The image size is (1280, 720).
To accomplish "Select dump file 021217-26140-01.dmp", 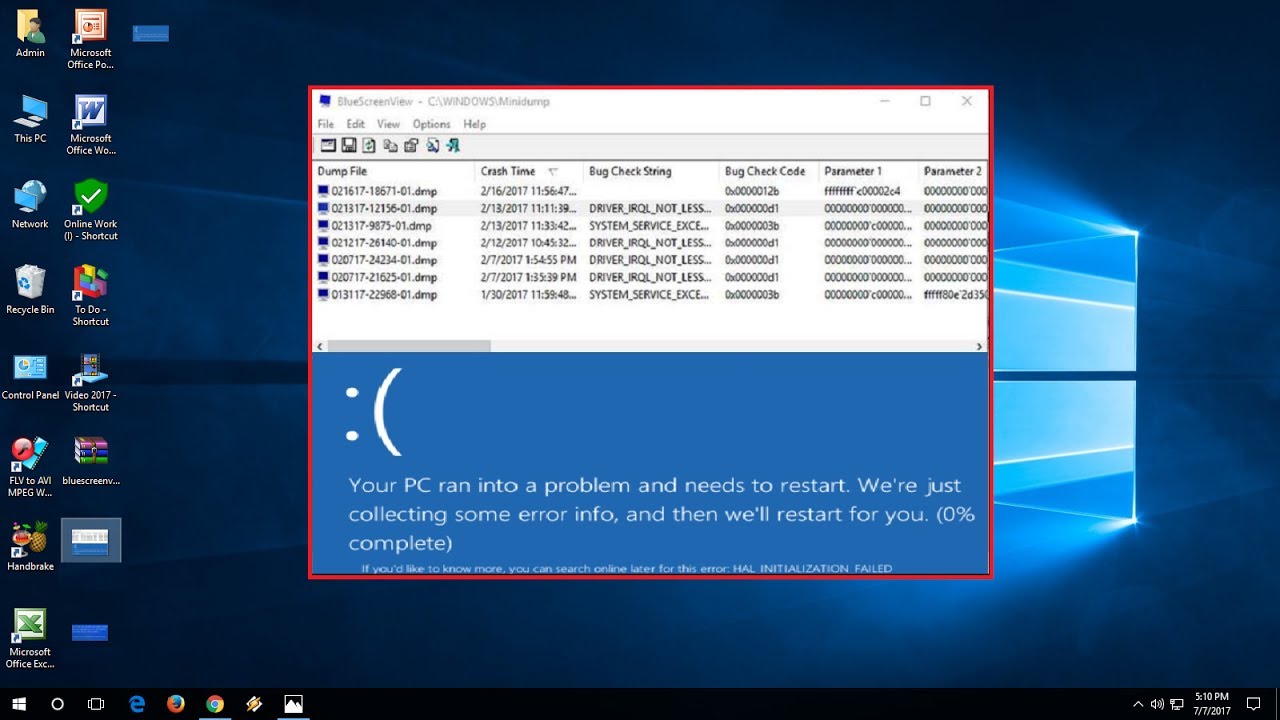I will click(384, 243).
